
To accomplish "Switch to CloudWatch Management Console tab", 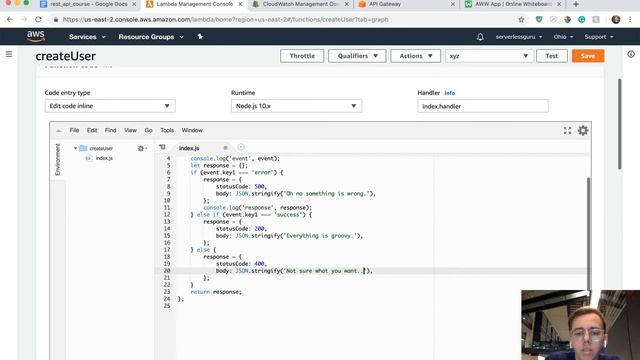I will pos(300,4).
